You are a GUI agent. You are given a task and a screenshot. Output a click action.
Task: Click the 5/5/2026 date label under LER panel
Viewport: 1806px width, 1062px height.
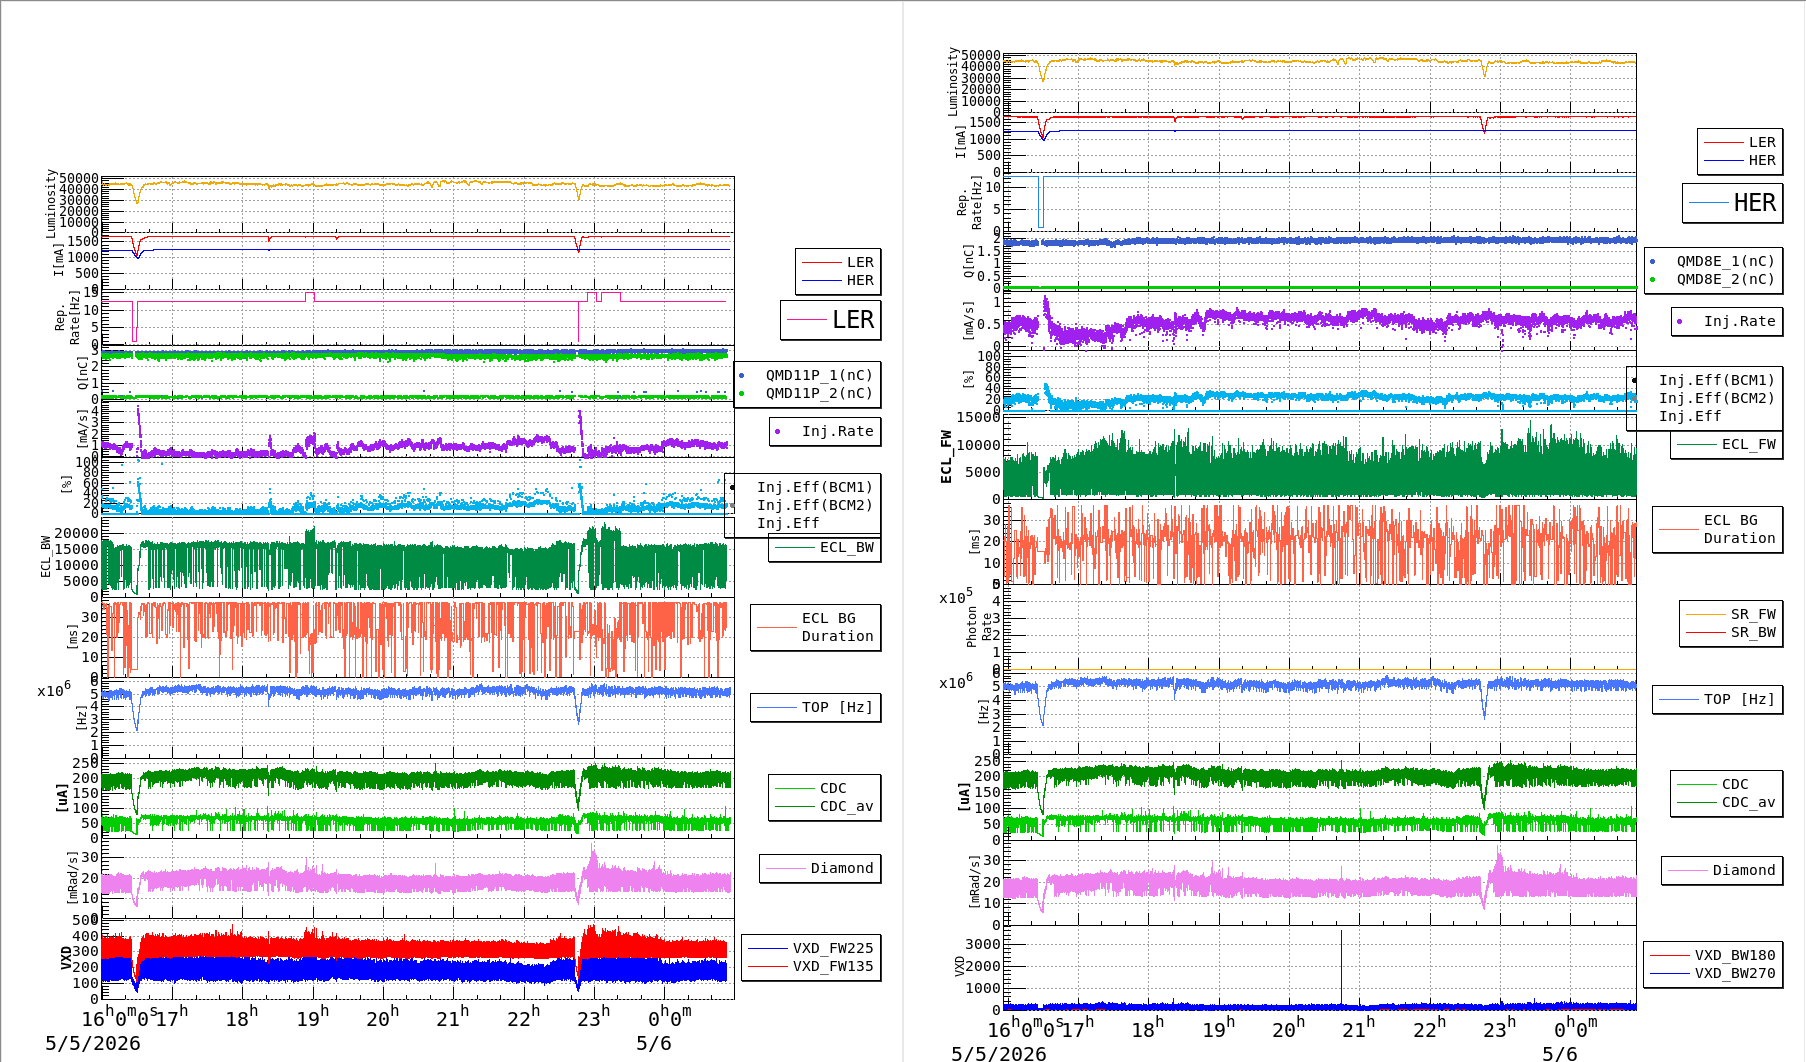point(93,1044)
